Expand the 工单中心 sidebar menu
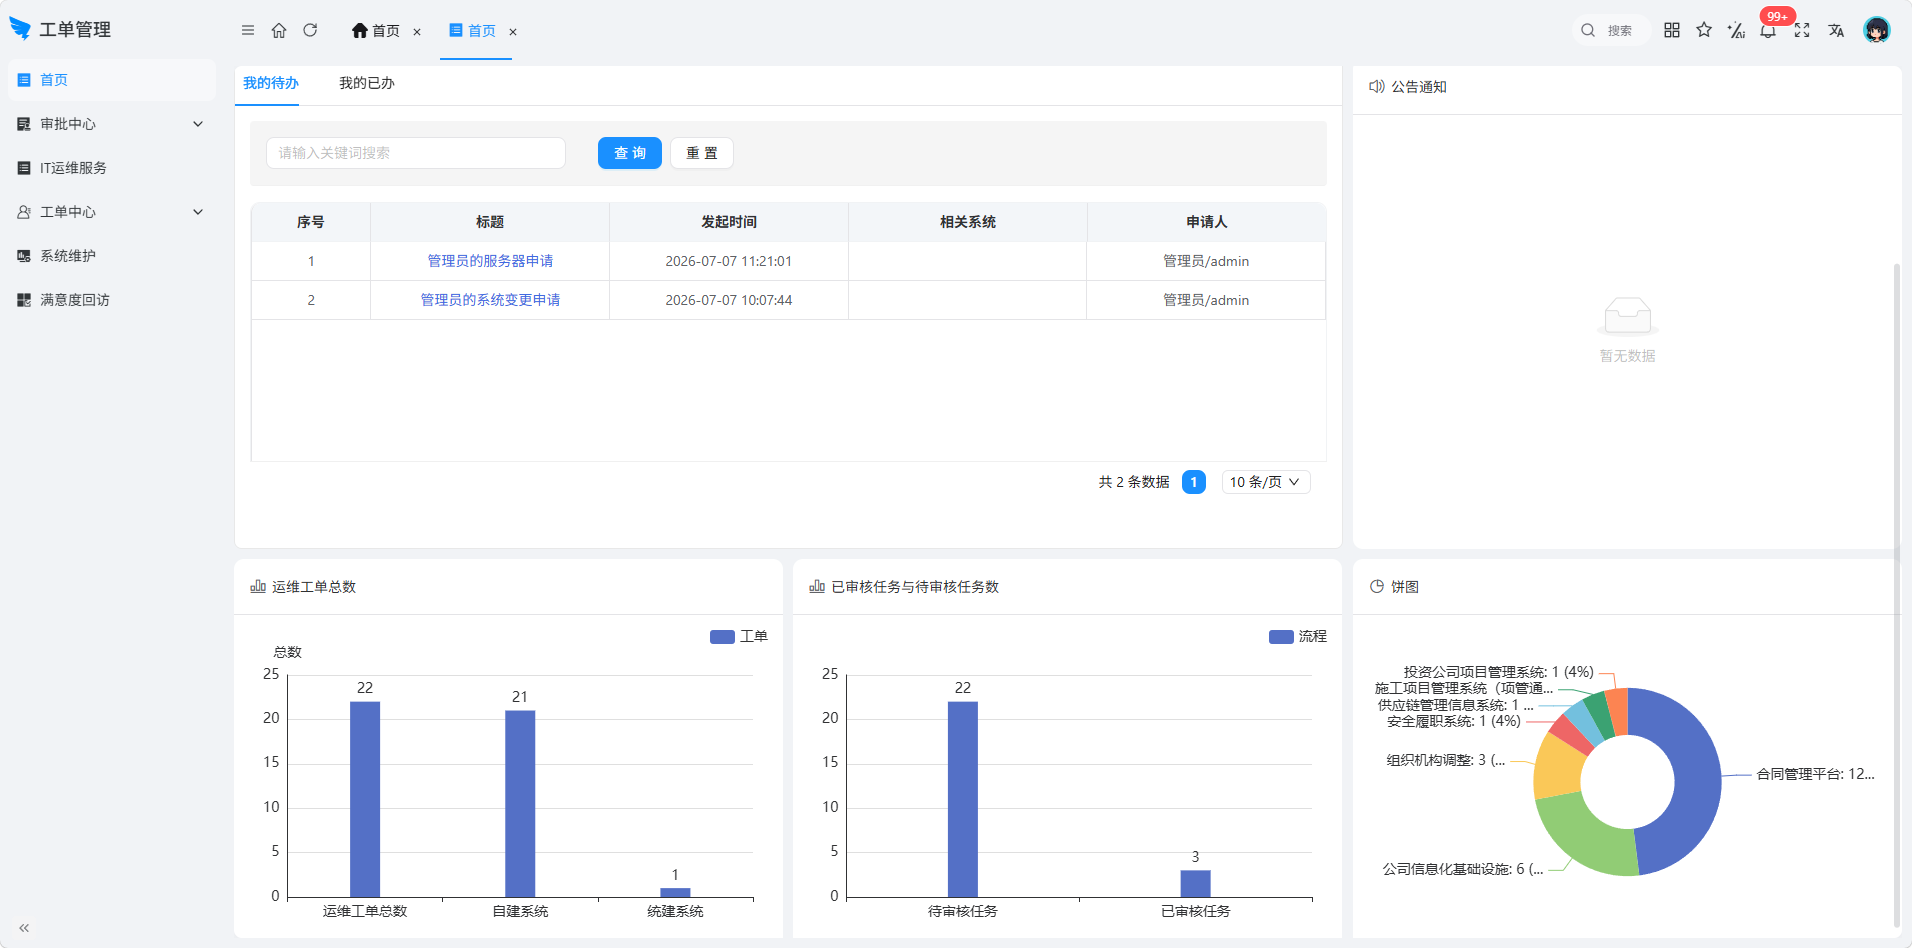Image resolution: width=1912 pixels, height=948 pixels. tap(111, 212)
